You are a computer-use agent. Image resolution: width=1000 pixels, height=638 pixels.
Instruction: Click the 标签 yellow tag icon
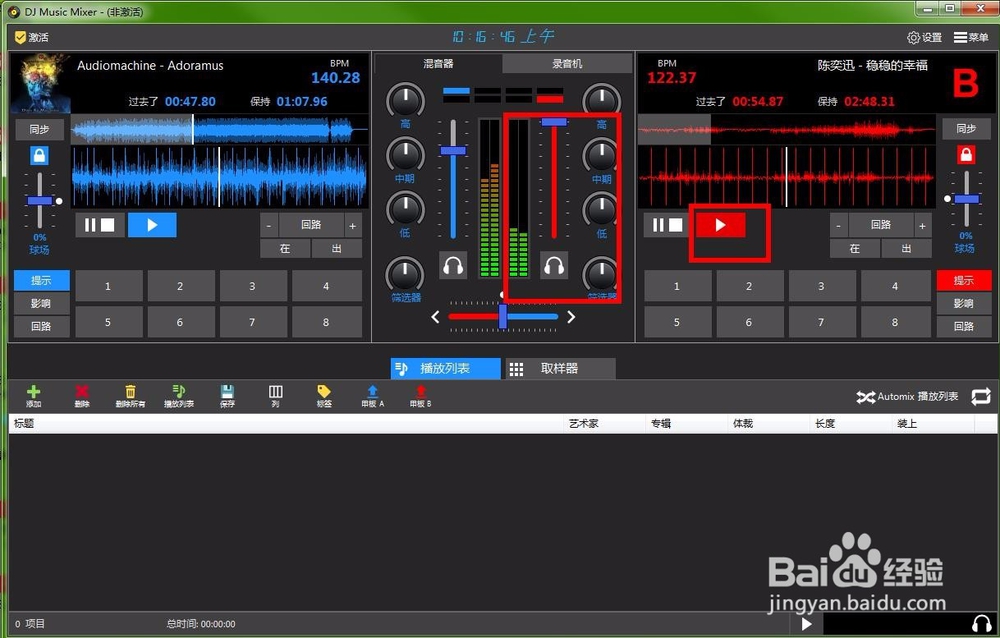(324, 396)
